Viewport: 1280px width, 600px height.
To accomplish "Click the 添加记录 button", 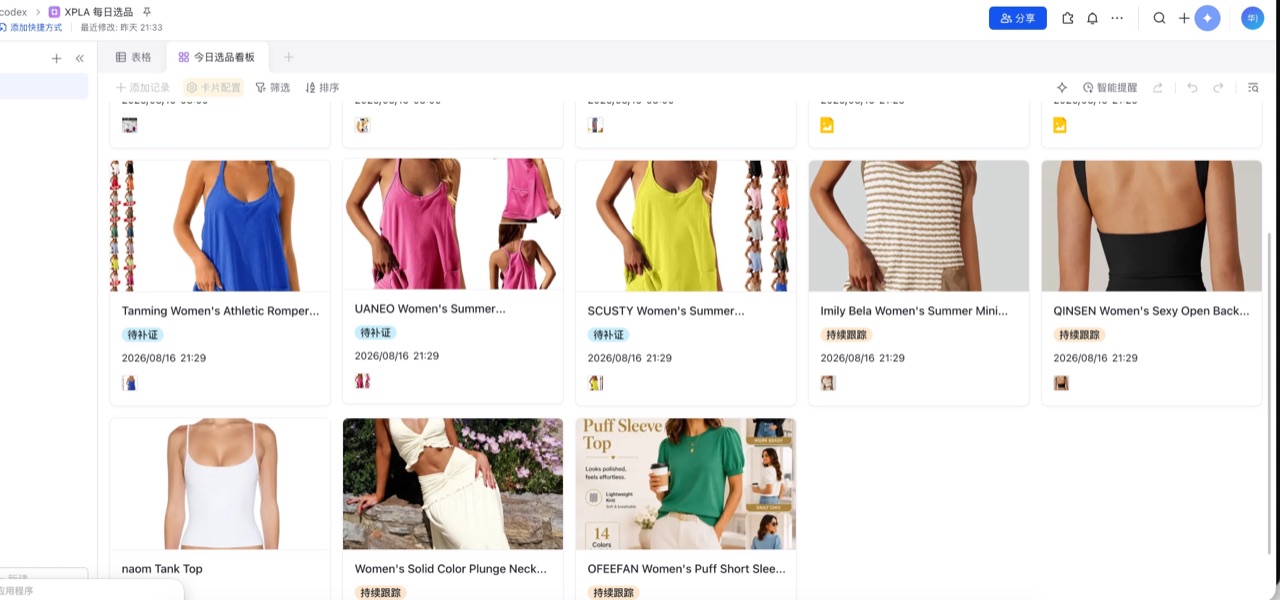I will pos(142,88).
